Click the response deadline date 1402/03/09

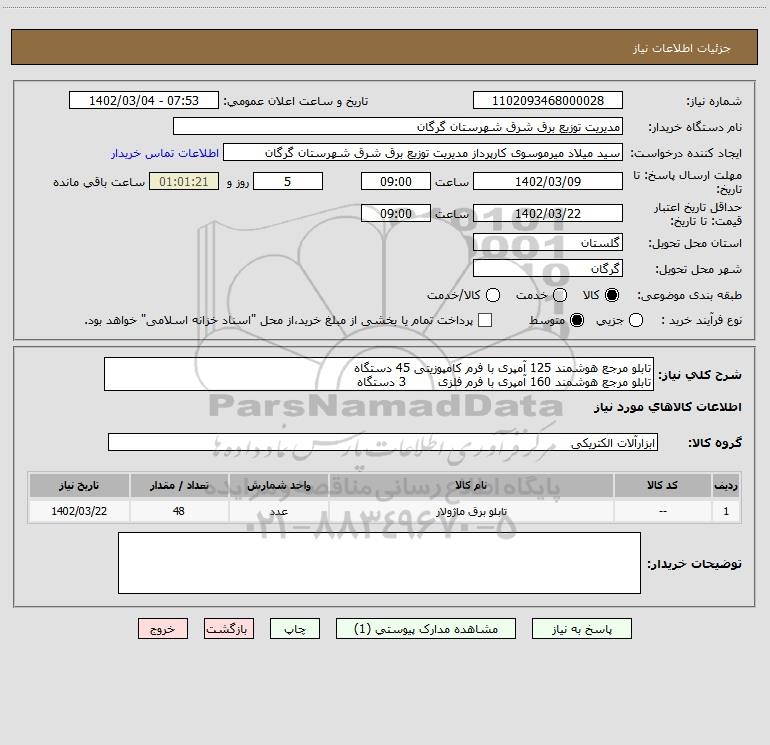tap(548, 181)
